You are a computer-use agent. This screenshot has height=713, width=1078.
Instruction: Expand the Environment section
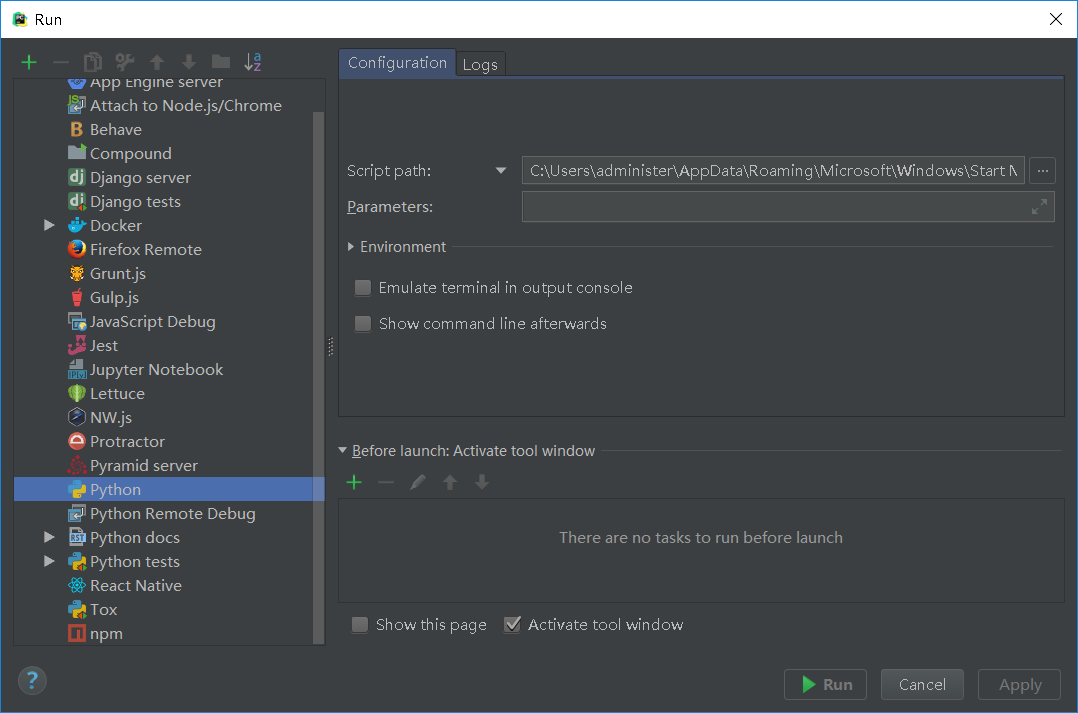[x=351, y=247]
